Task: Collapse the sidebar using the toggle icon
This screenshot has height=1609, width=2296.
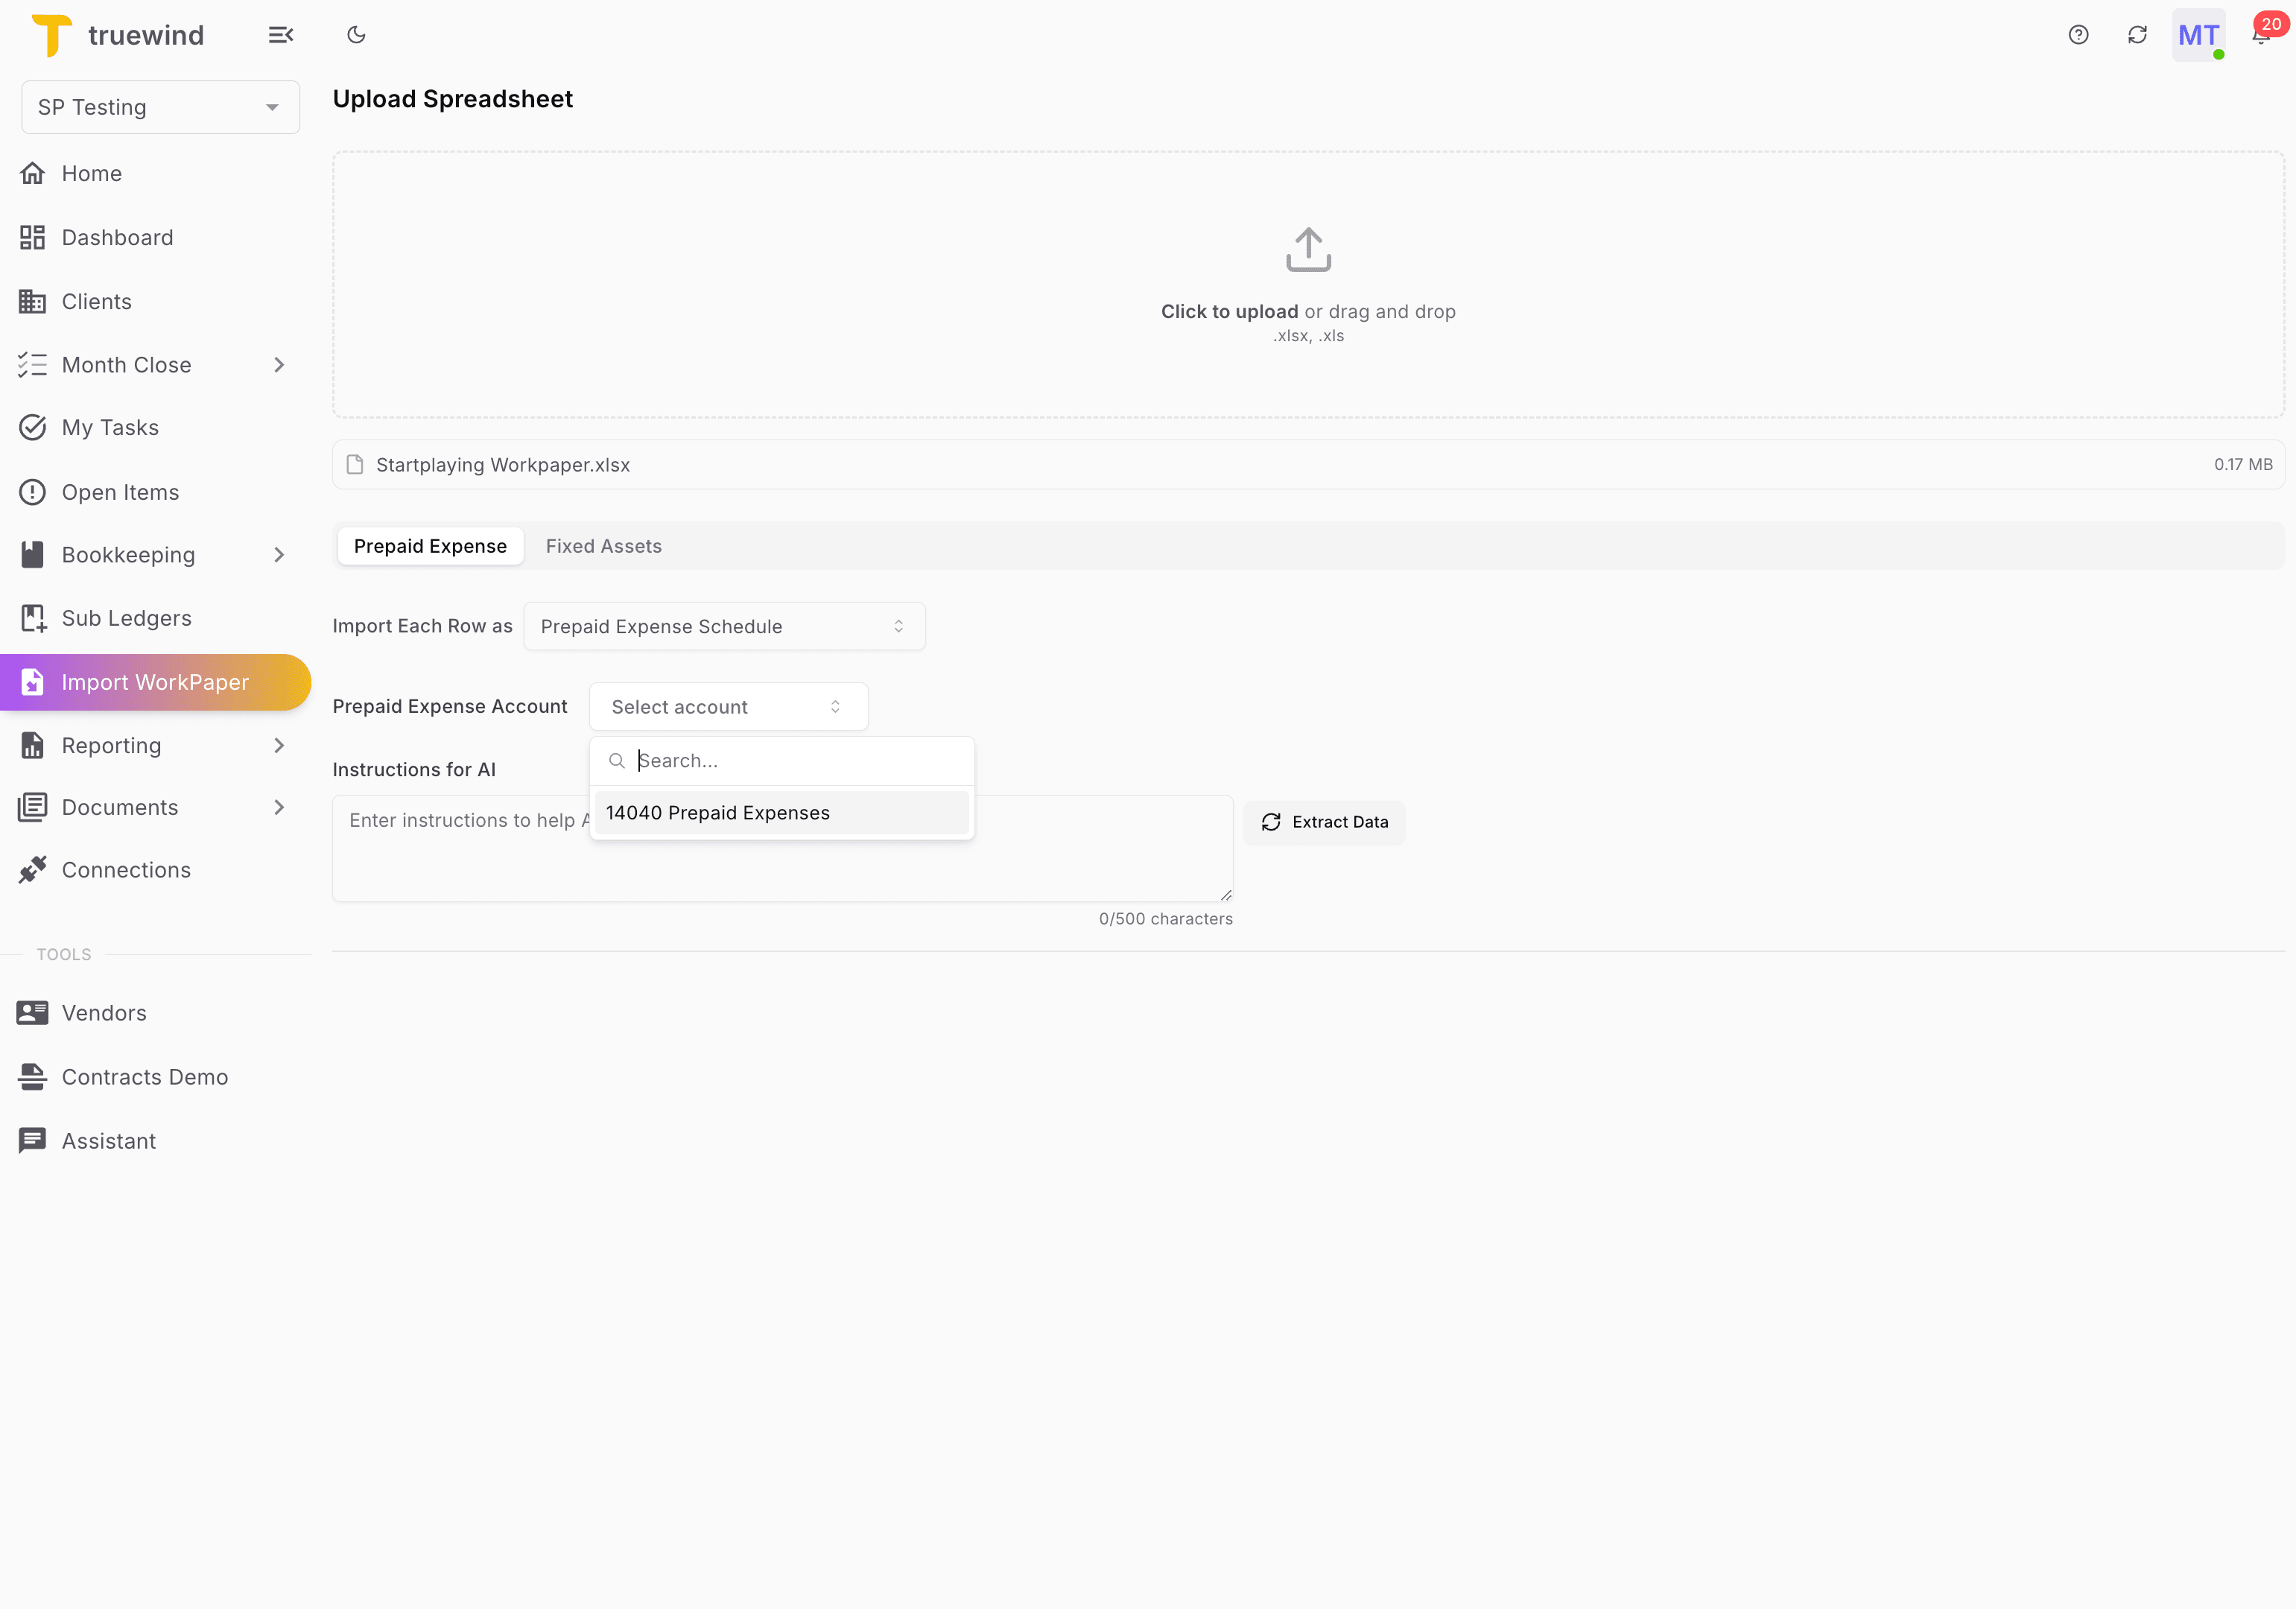Action: tap(281, 34)
